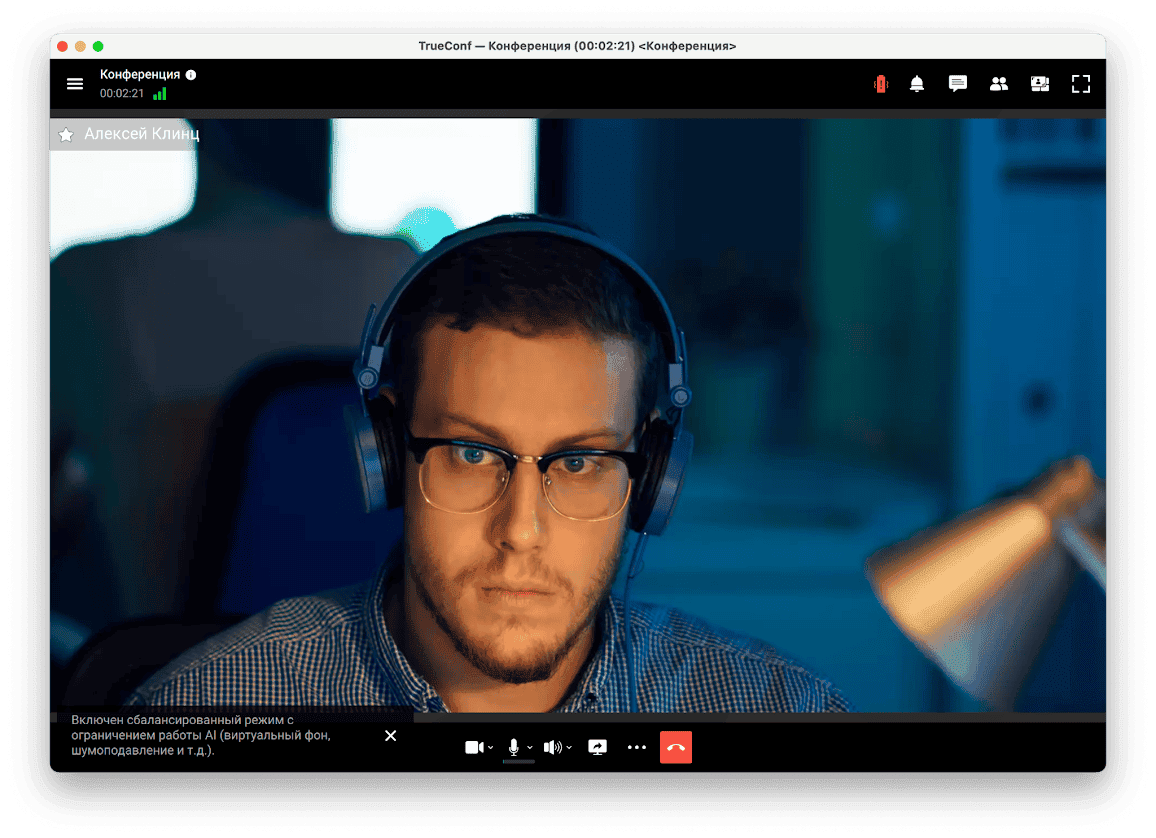Expand the speaker options arrow
Image resolution: width=1156 pixels, height=838 pixels.
[569, 748]
